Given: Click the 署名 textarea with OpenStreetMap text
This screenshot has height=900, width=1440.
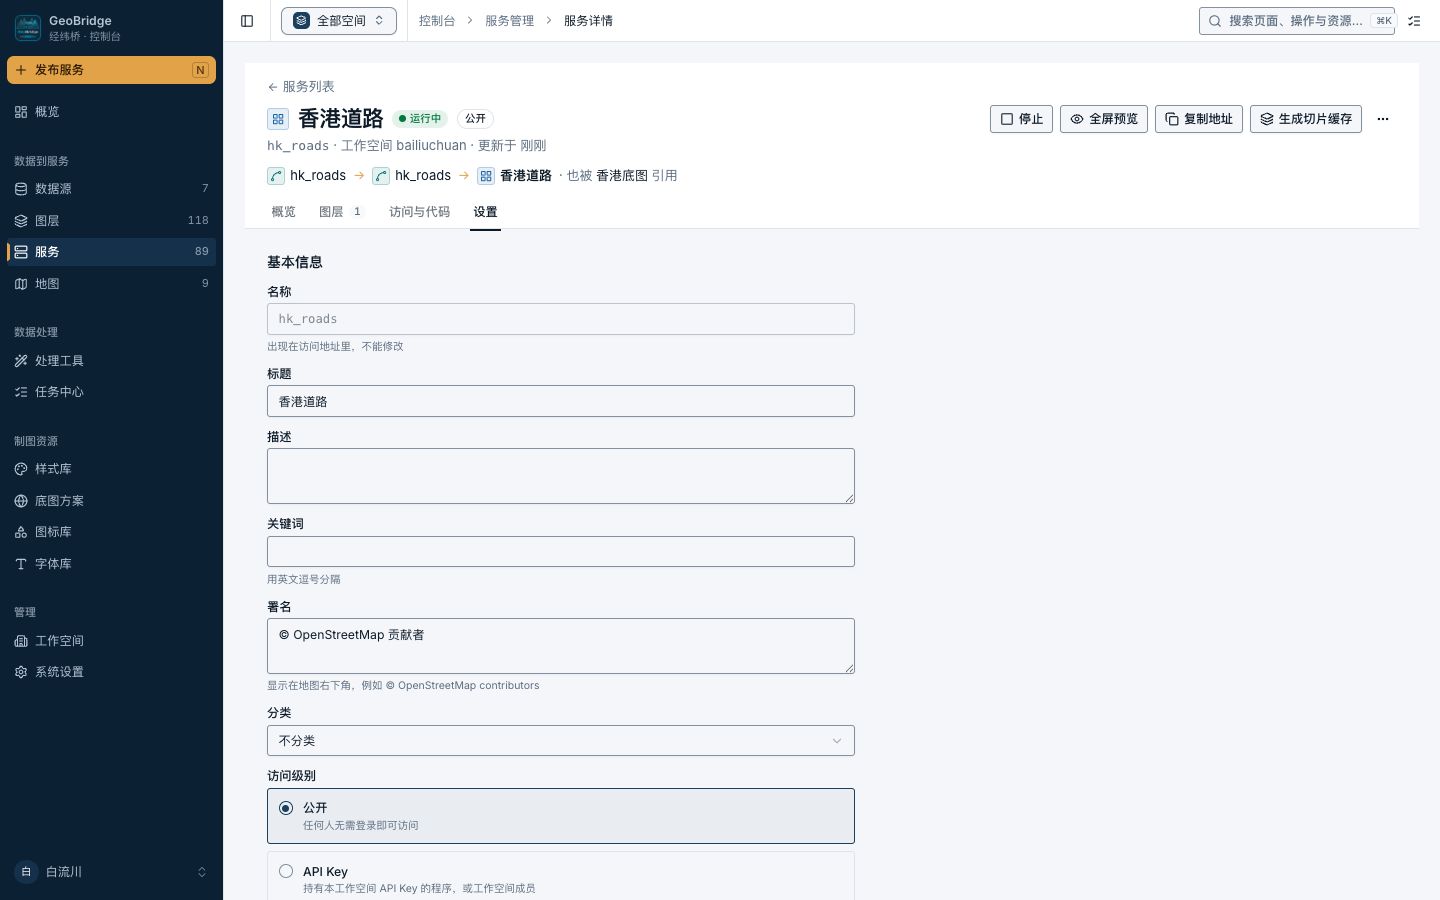Looking at the screenshot, I should click(561, 646).
